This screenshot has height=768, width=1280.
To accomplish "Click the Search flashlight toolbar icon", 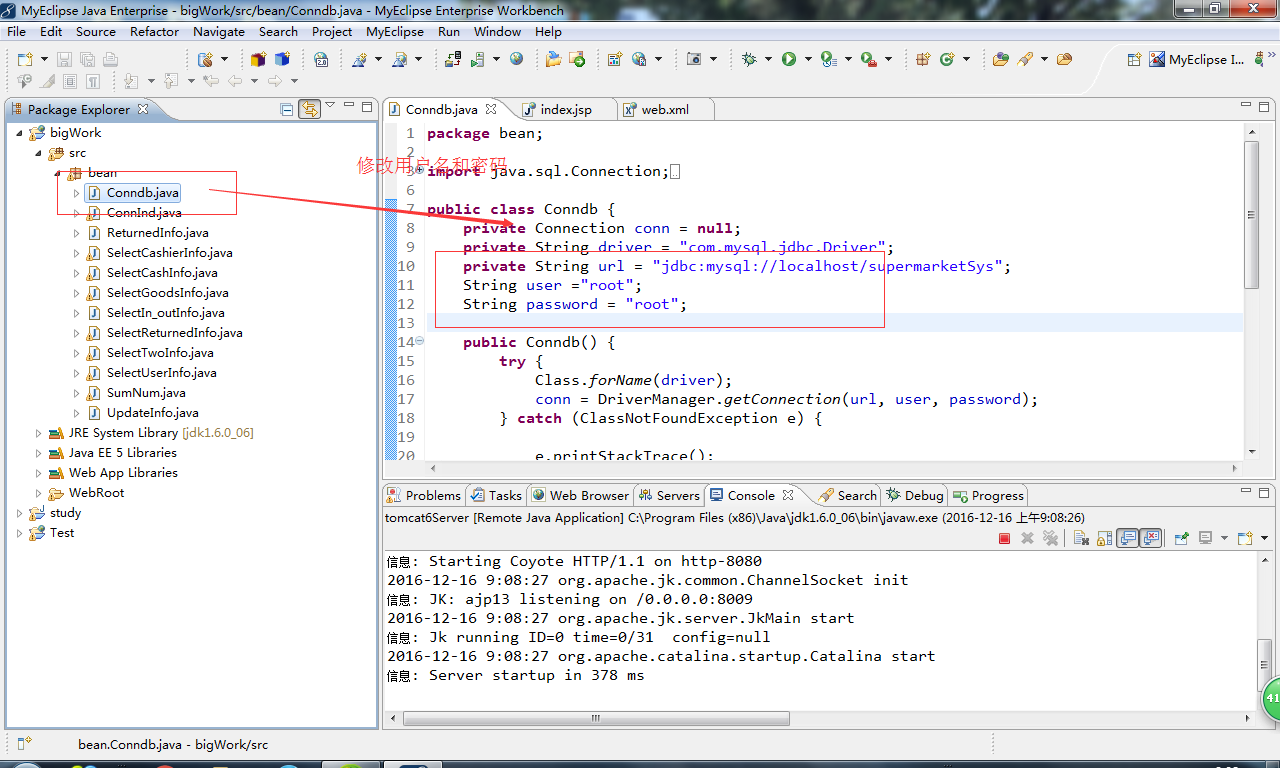I will (x=1025, y=59).
